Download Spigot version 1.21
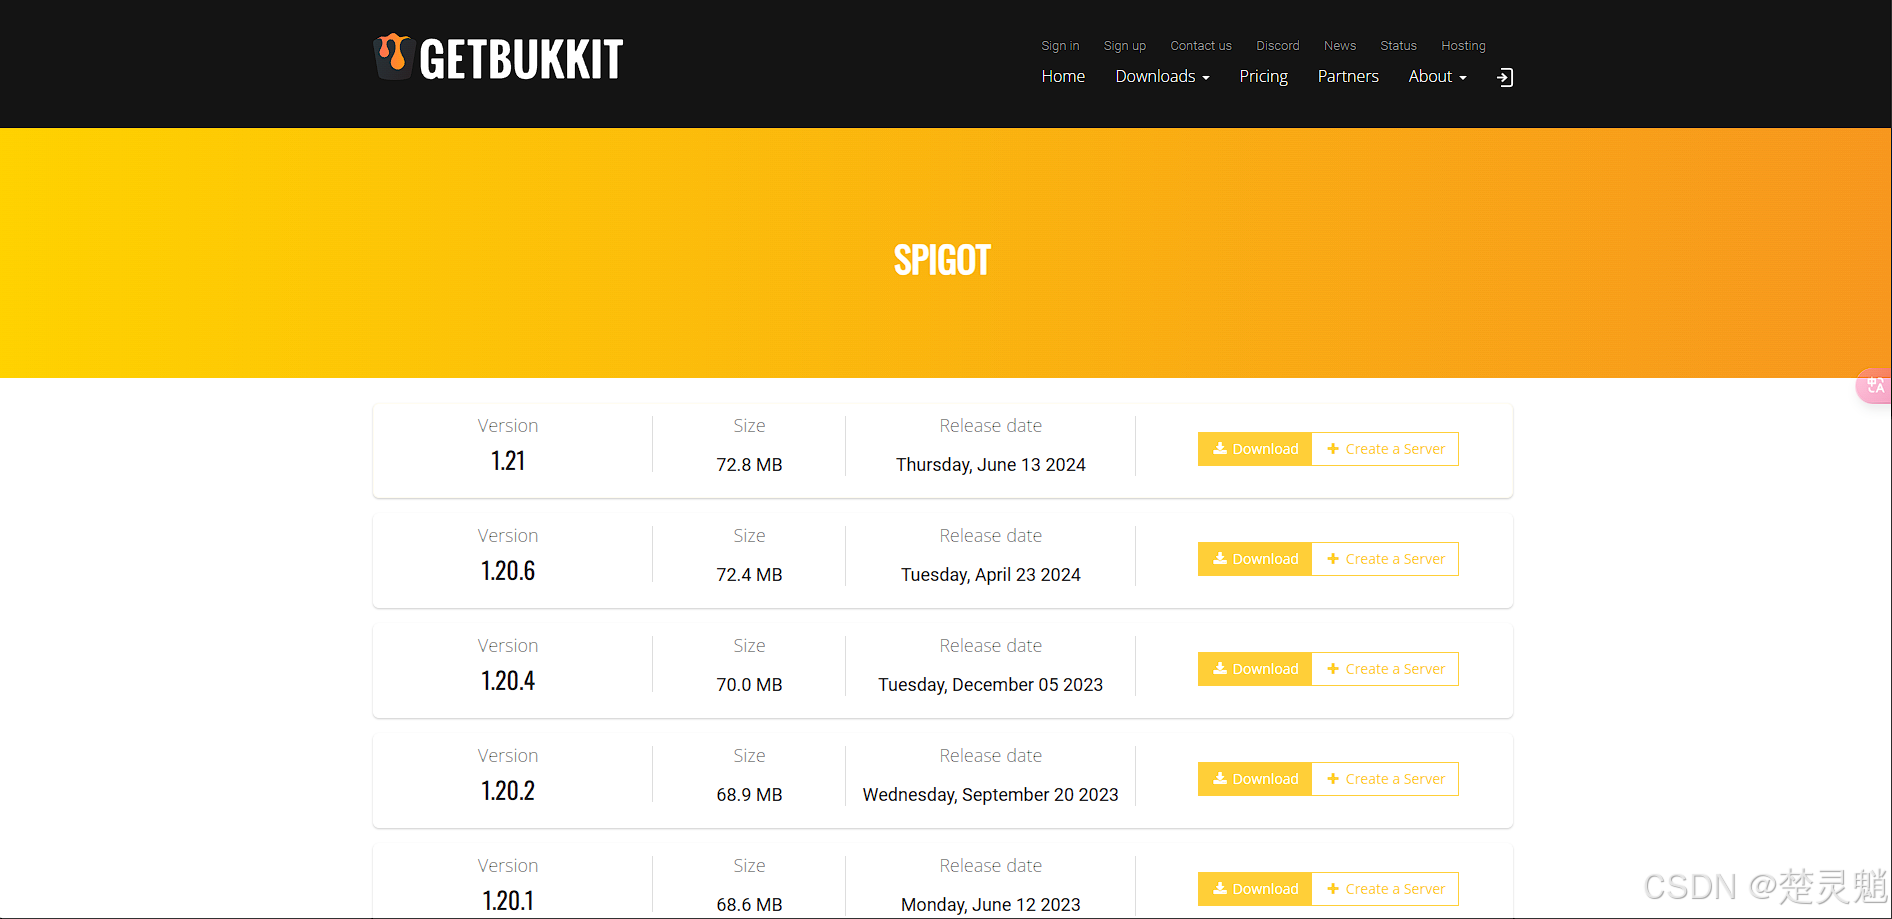This screenshot has height=919, width=1892. (x=1255, y=449)
